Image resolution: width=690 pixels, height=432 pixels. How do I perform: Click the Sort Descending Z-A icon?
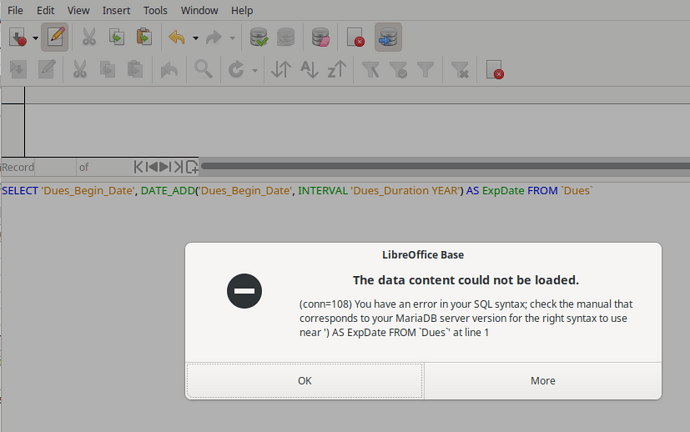pos(337,69)
